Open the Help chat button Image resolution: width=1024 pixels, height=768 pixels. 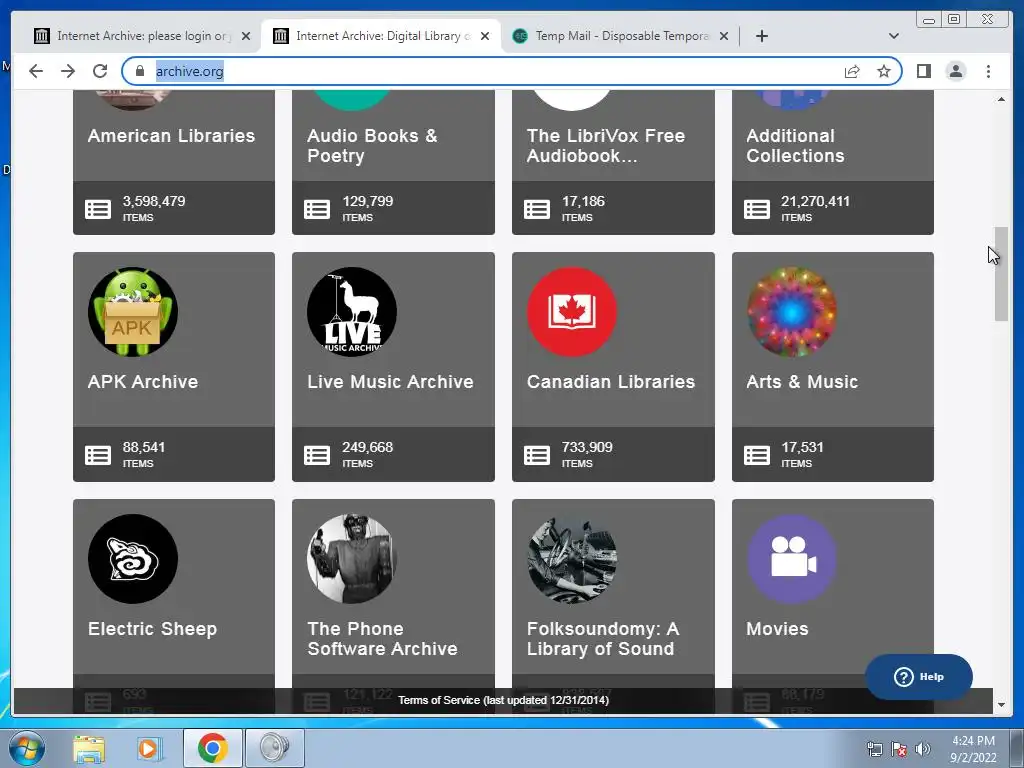click(919, 677)
